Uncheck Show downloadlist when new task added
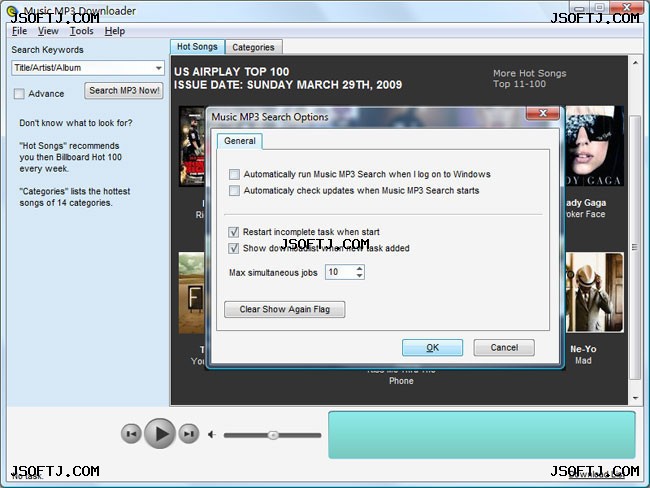The image size is (650, 488). pyautogui.click(x=234, y=248)
